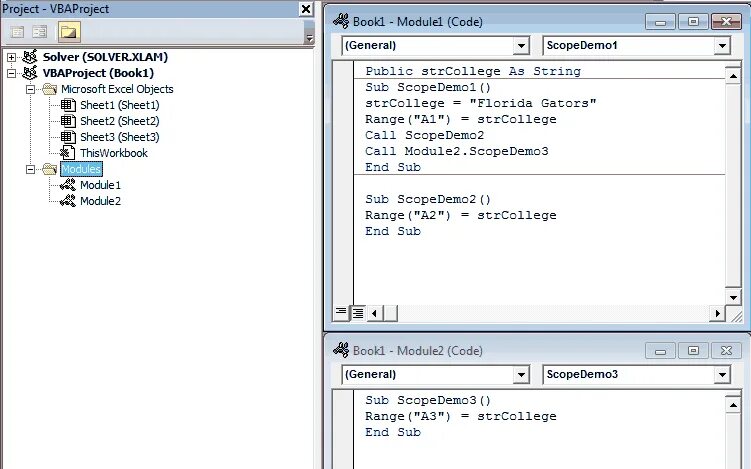Select Microsoft Excel Objects folder label
This screenshot has width=751, height=469.
click(117, 89)
